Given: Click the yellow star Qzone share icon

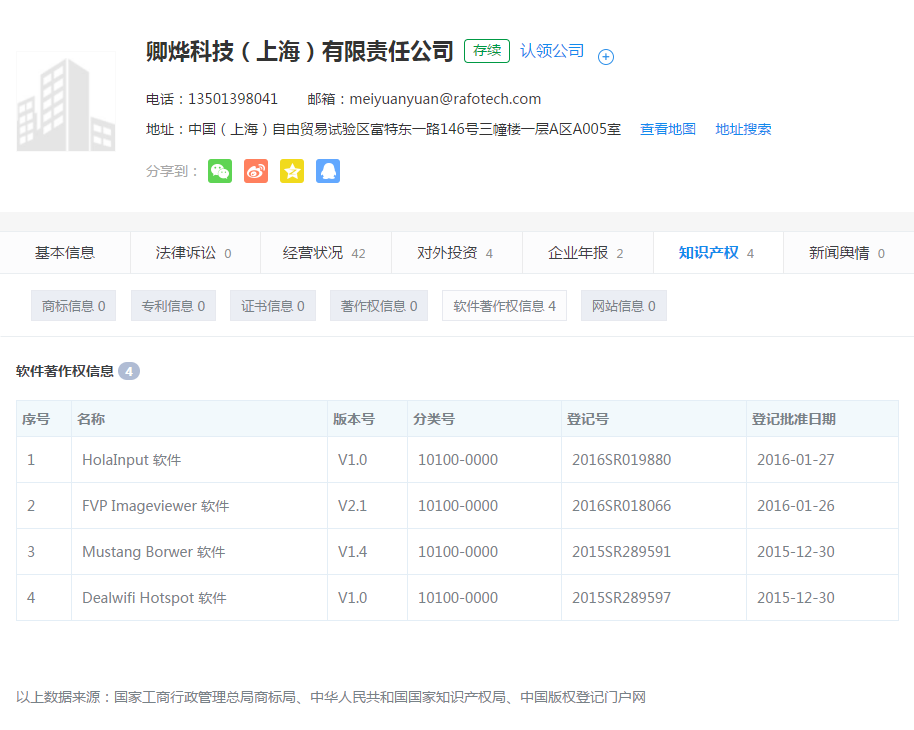Looking at the screenshot, I should (x=291, y=170).
